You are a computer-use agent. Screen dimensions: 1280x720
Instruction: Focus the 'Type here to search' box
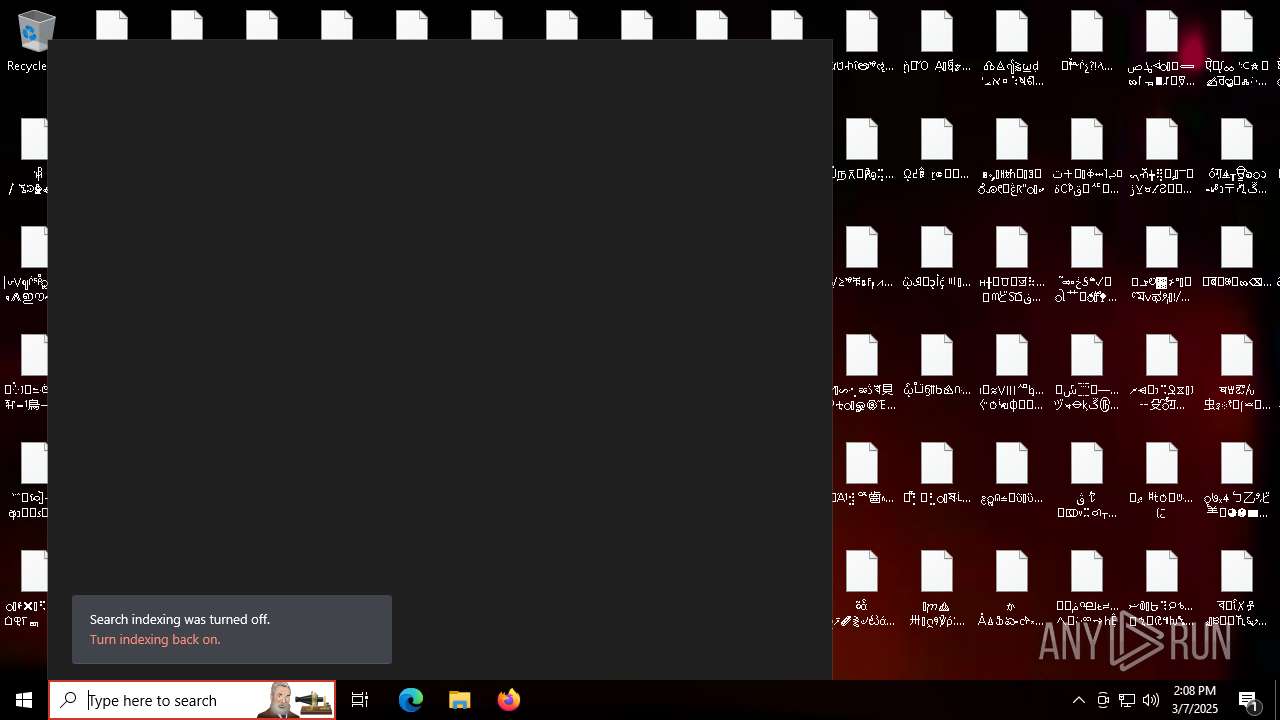(x=192, y=700)
